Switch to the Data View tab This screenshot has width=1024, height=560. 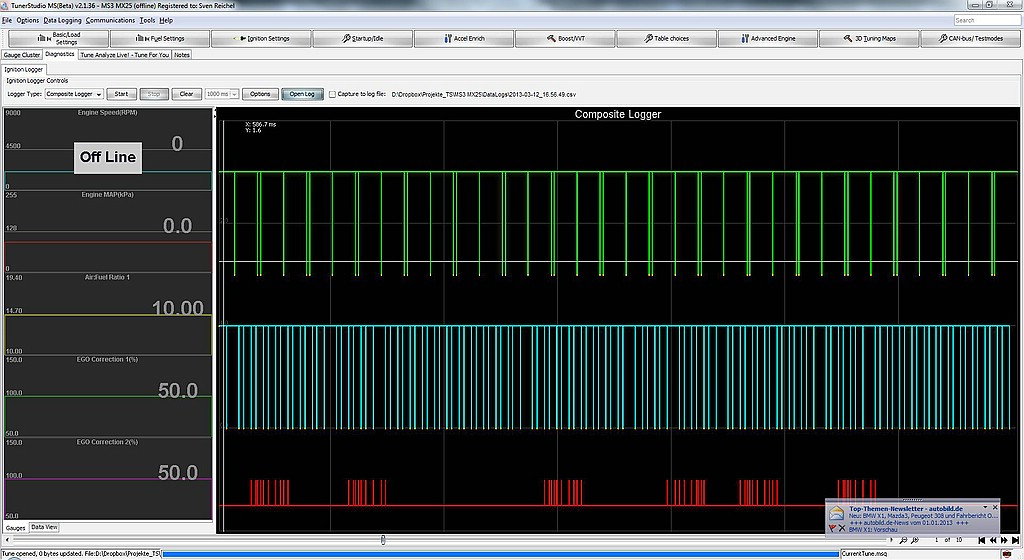44,527
